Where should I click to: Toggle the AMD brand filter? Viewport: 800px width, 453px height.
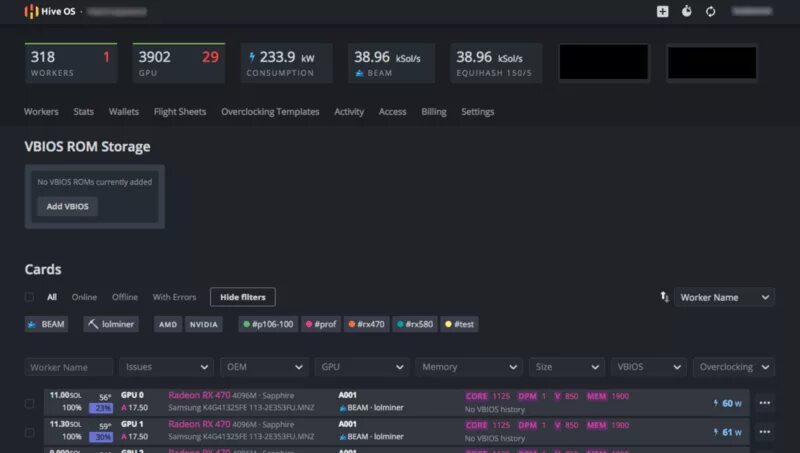point(168,324)
